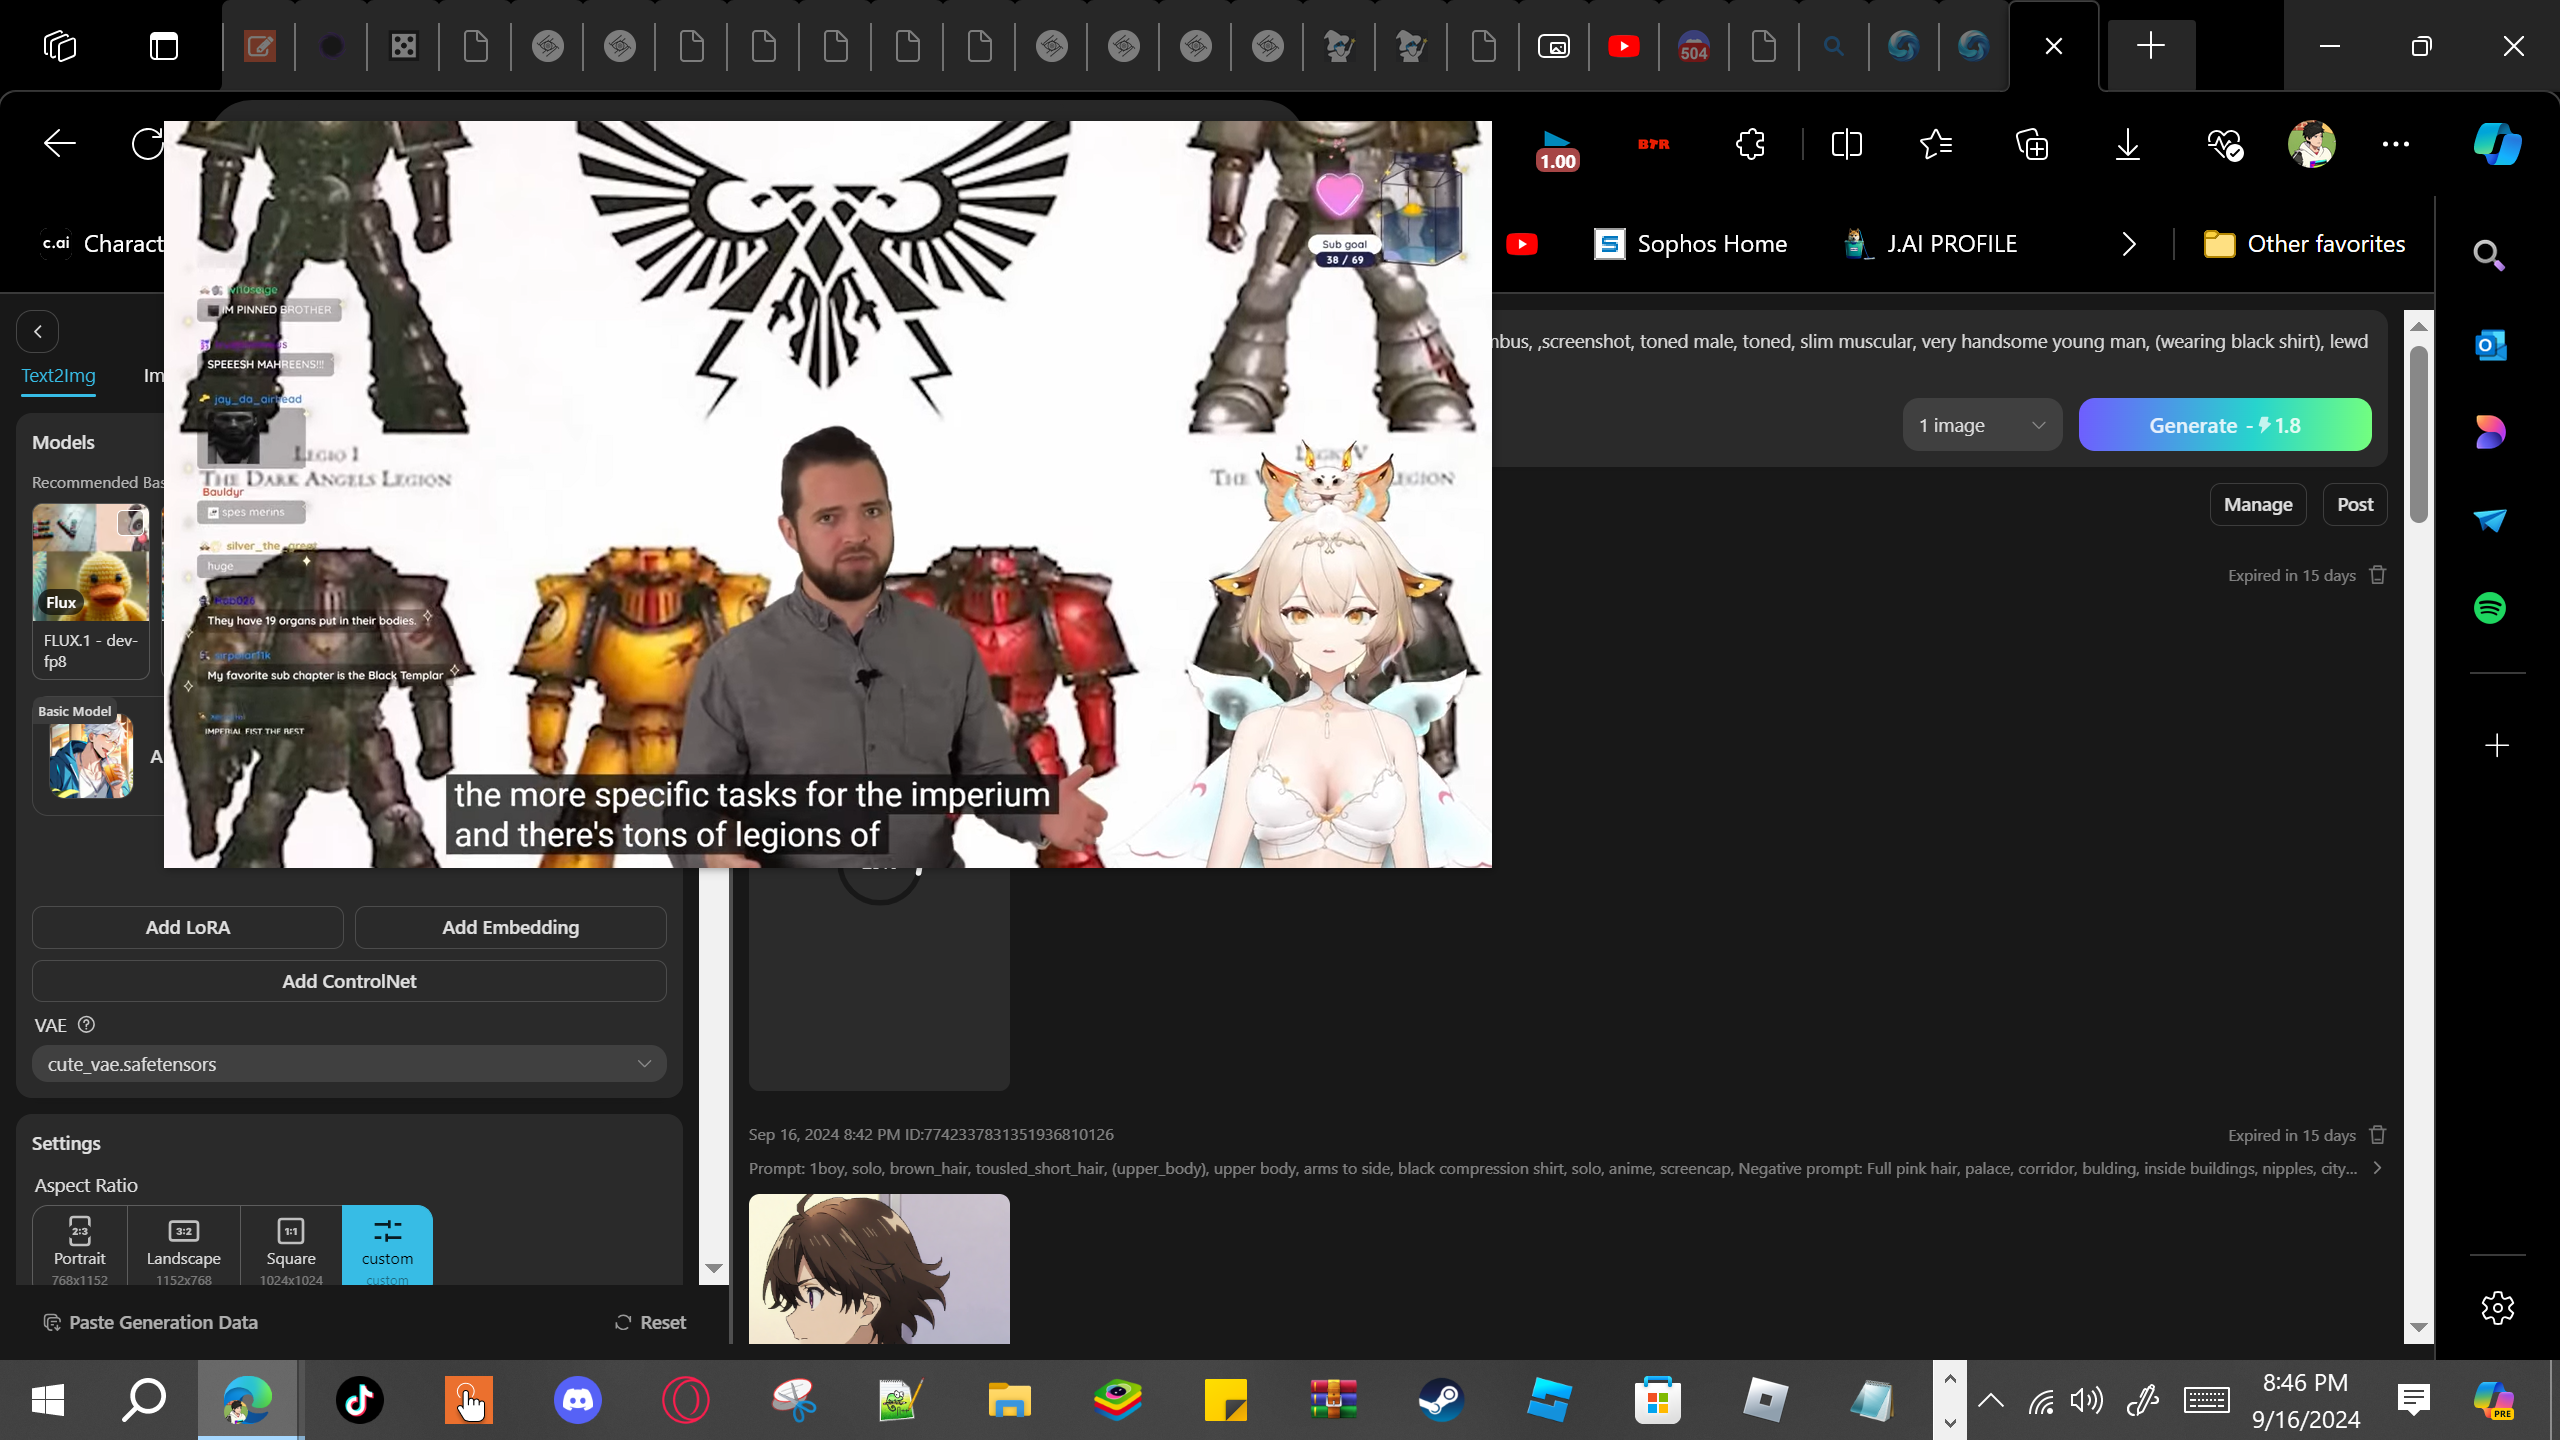The image size is (2560, 1440).
Task: Collapse the panel with the back chevron
Action: click(x=38, y=332)
